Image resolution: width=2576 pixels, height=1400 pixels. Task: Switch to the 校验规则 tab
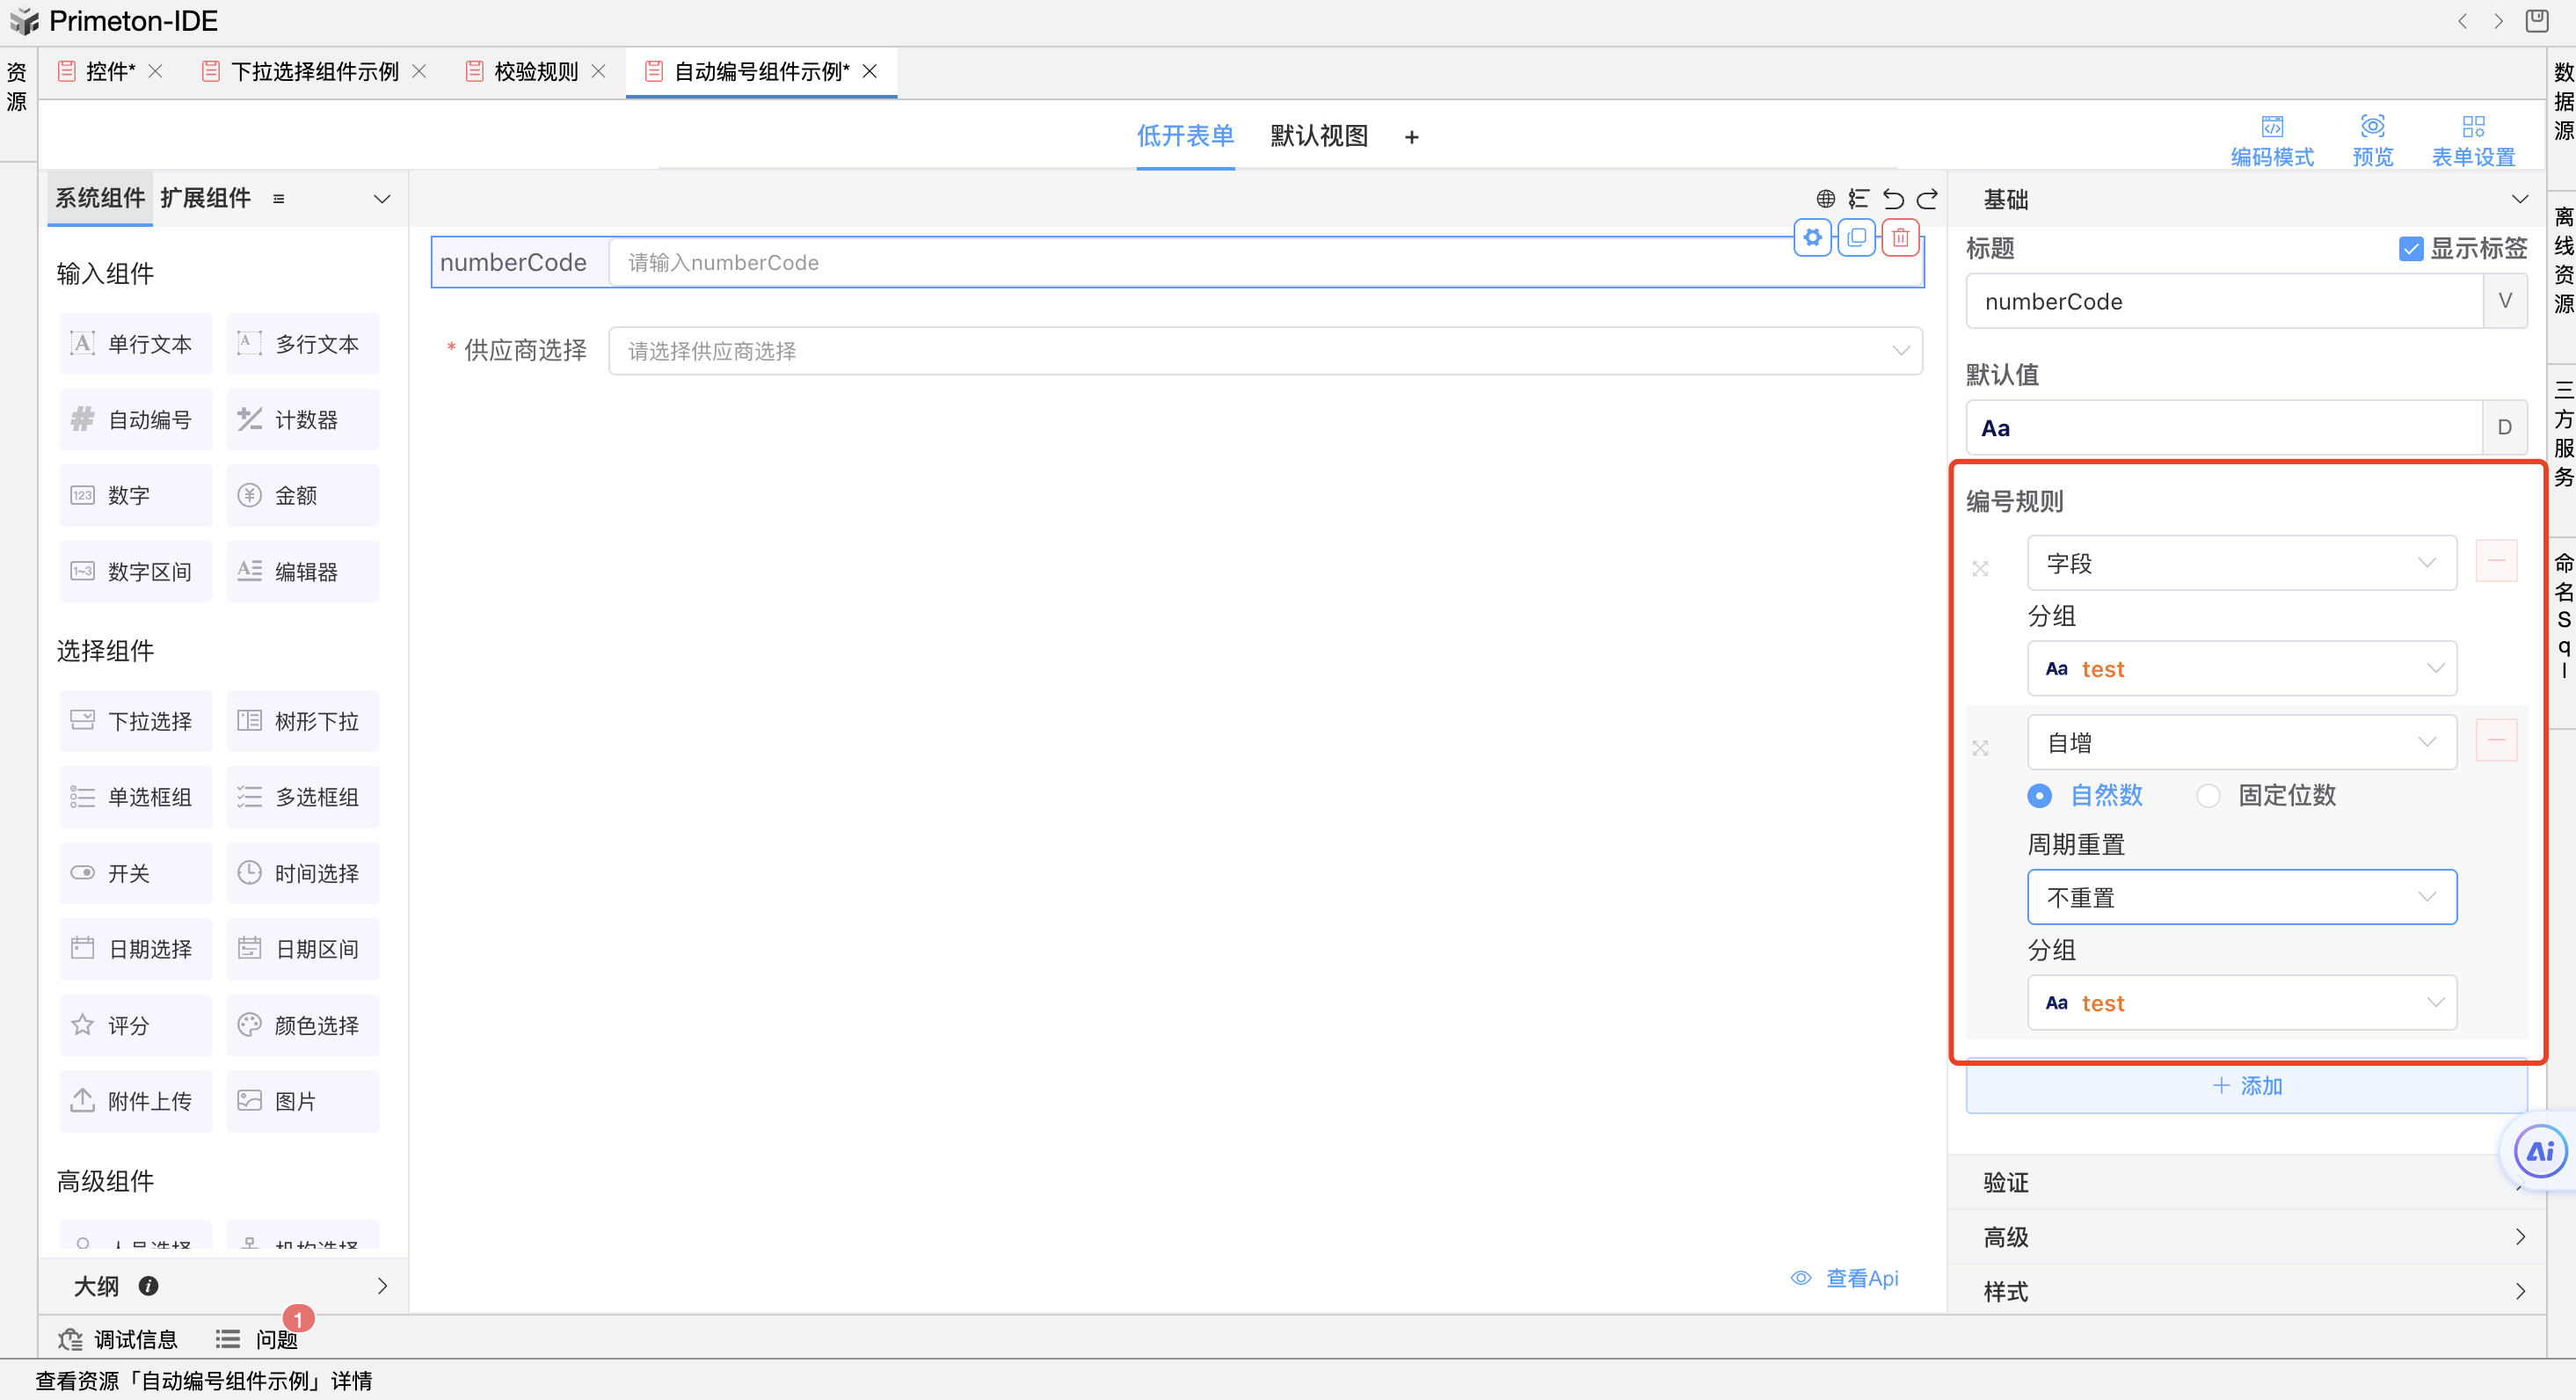coord(536,72)
